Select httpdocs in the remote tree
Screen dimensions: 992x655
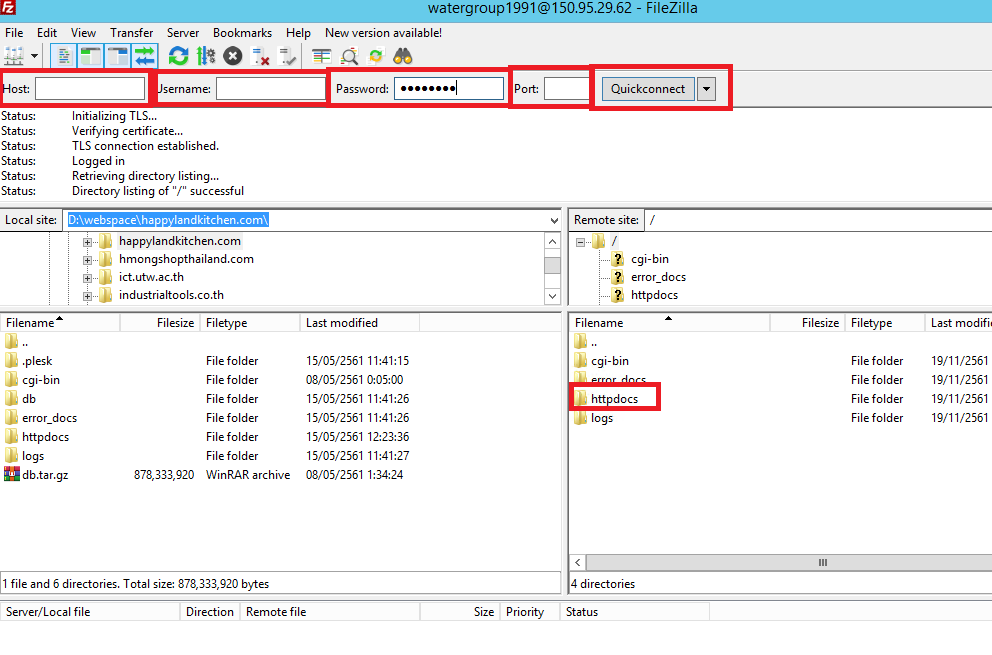(x=654, y=295)
